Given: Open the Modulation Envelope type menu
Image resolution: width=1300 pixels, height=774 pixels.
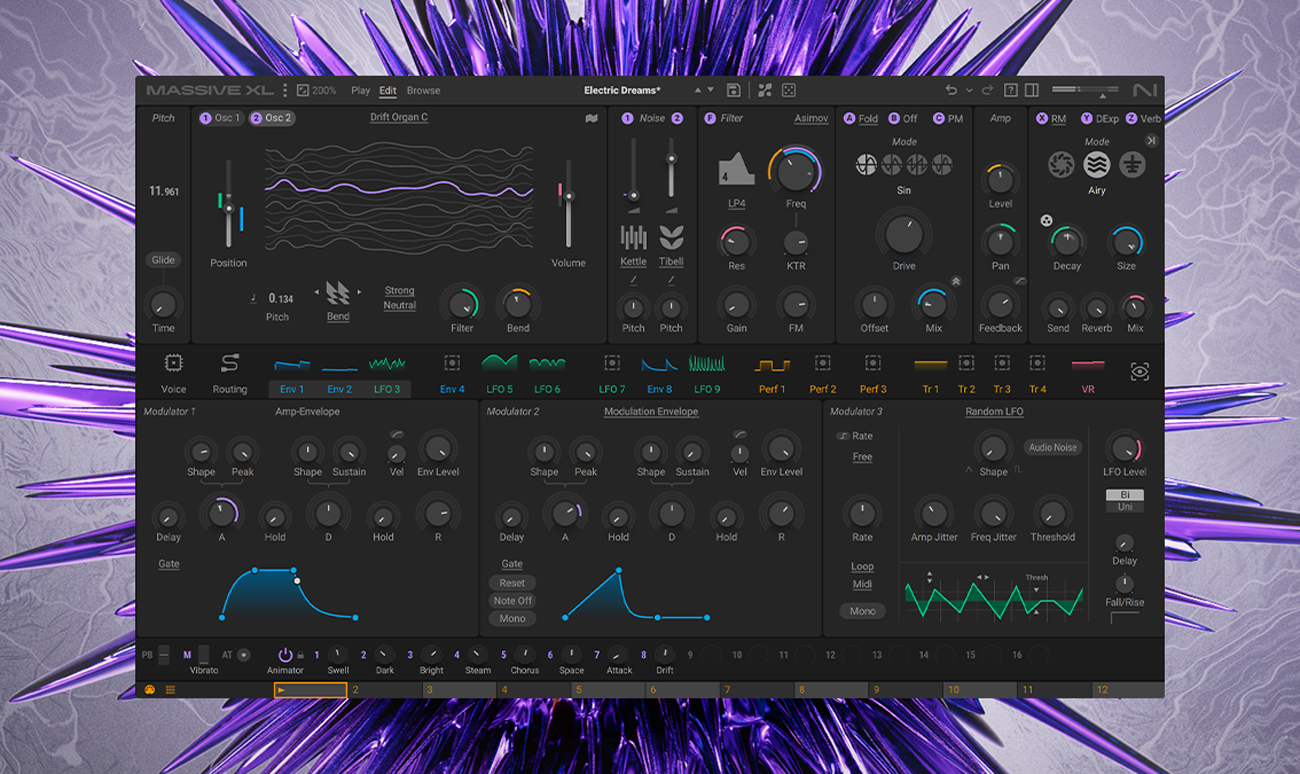Looking at the screenshot, I should point(651,411).
